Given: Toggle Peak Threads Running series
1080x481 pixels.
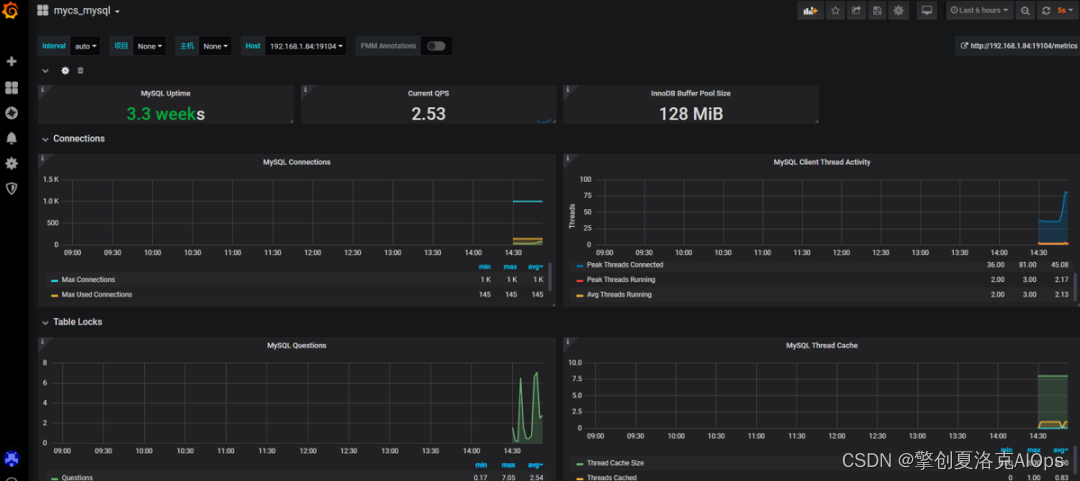Looking at the screenshot, I should coord(621,280).
